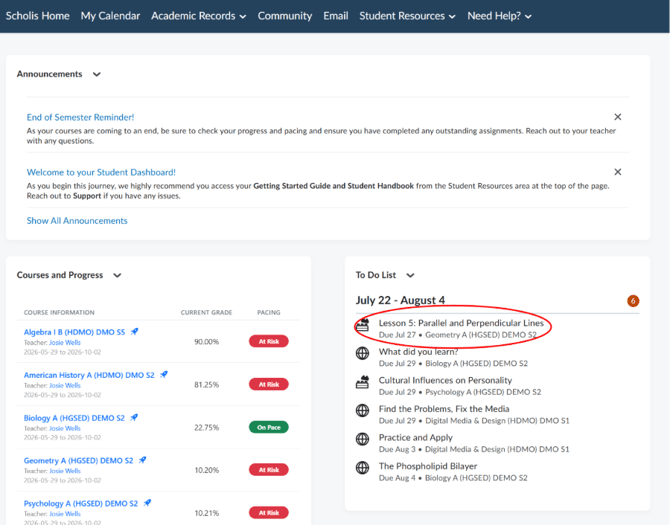Open the Psychology A (HGSED) DEMO S2 course
This screenshot has height=525, width=670.
(x=81, y=503)
